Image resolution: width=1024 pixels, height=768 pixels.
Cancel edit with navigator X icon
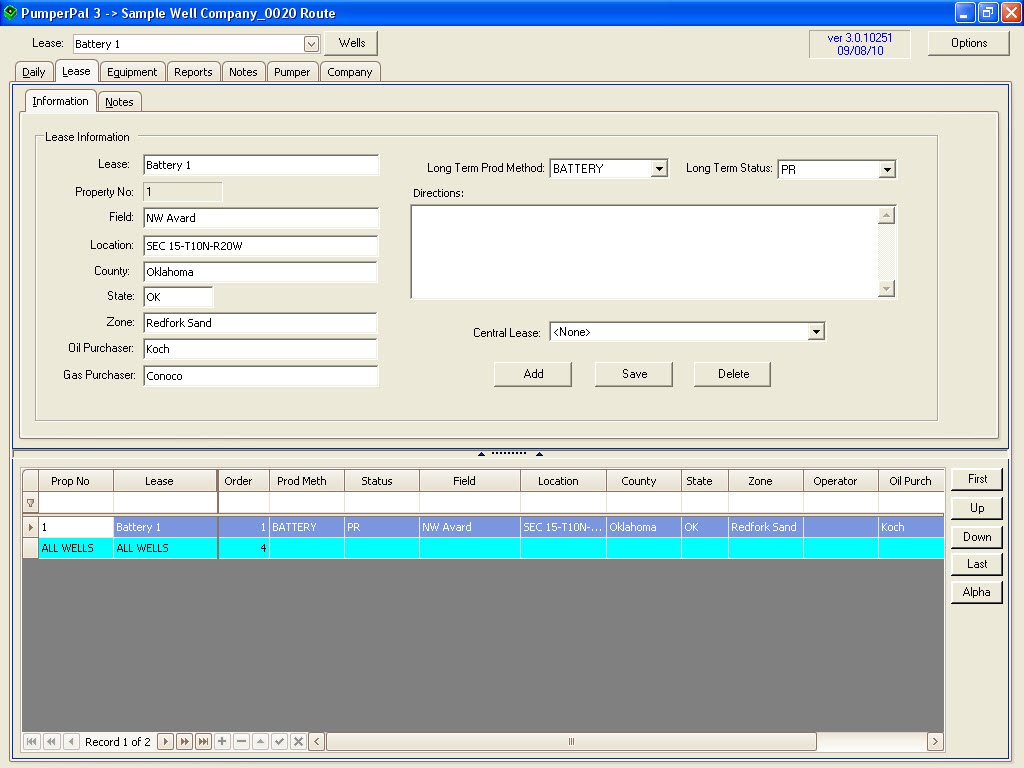297,742
